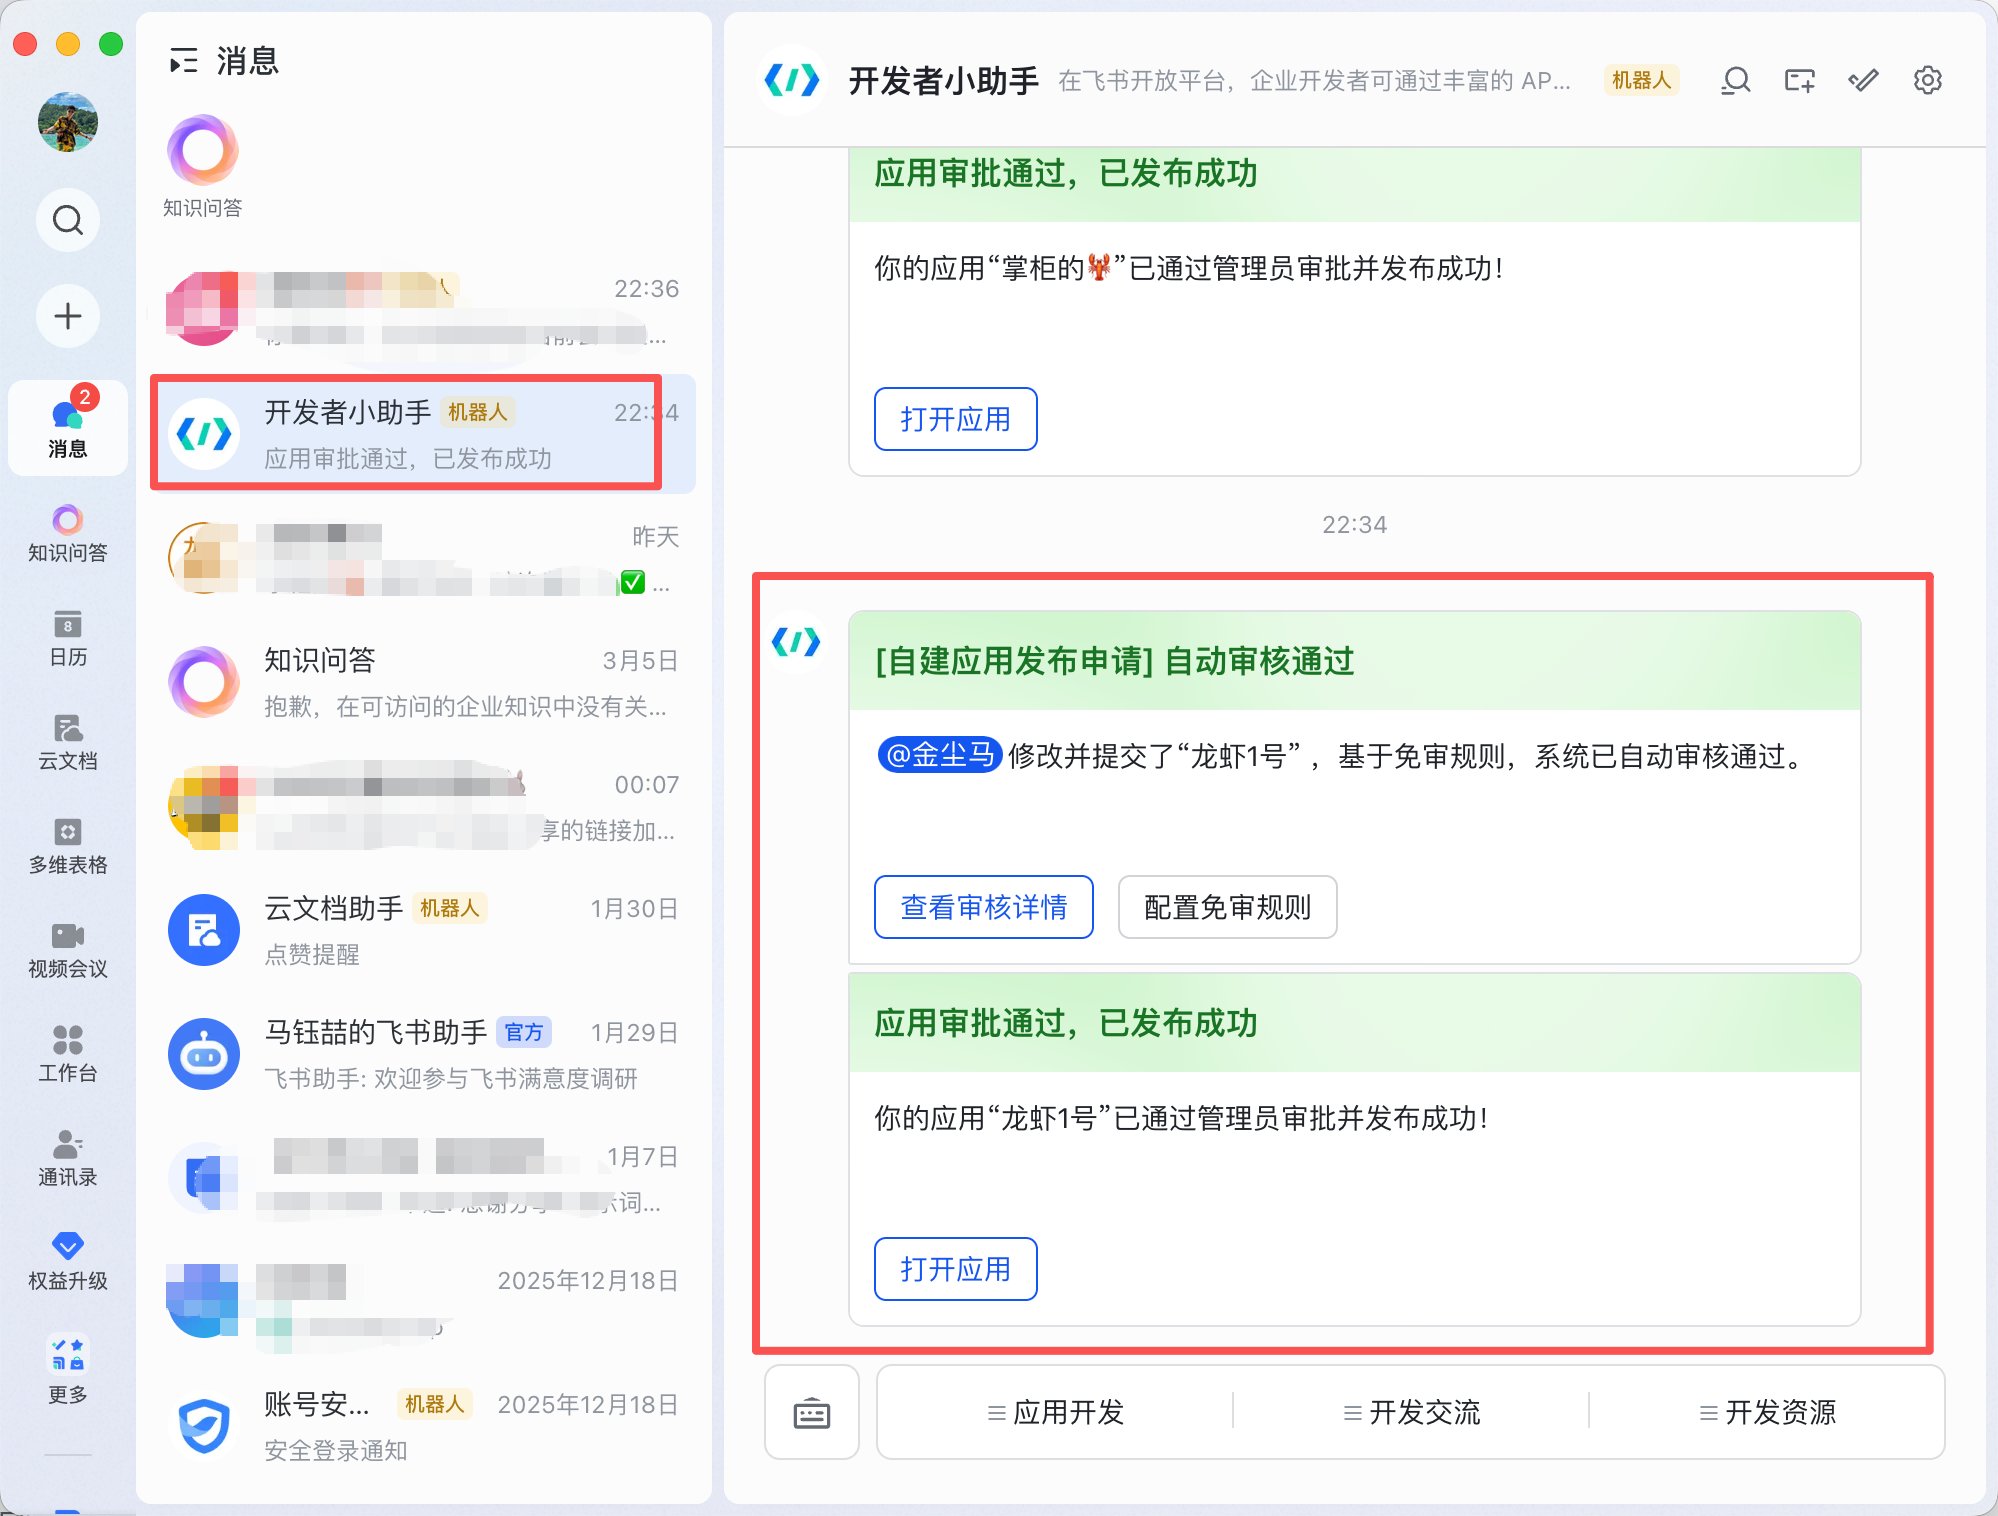1998x1516 pixels.
Task: Switch to keyboard input icon
Action: pyautogui.click(x=812, y=1412)
